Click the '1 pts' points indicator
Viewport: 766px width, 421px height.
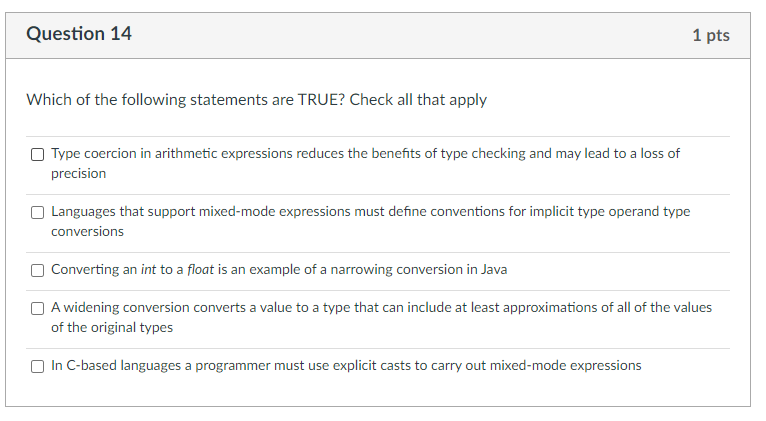[x=710, y=36]
